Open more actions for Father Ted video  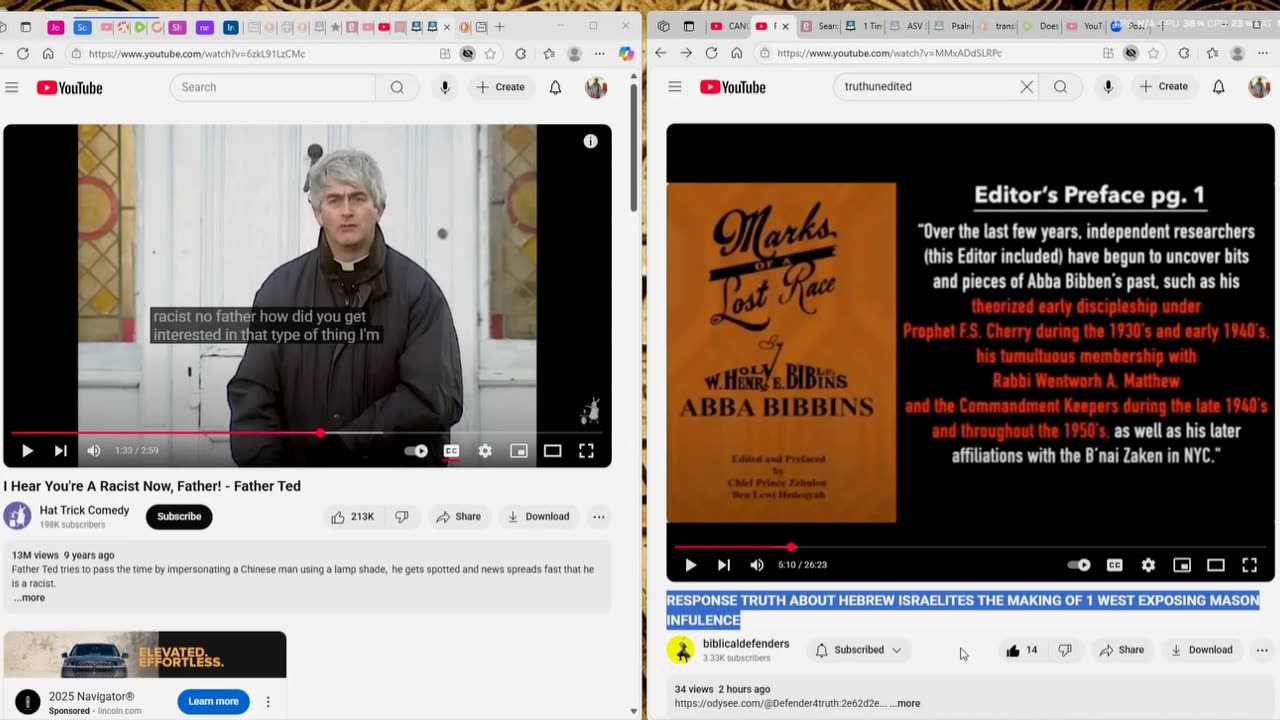(x=599, y=517)
